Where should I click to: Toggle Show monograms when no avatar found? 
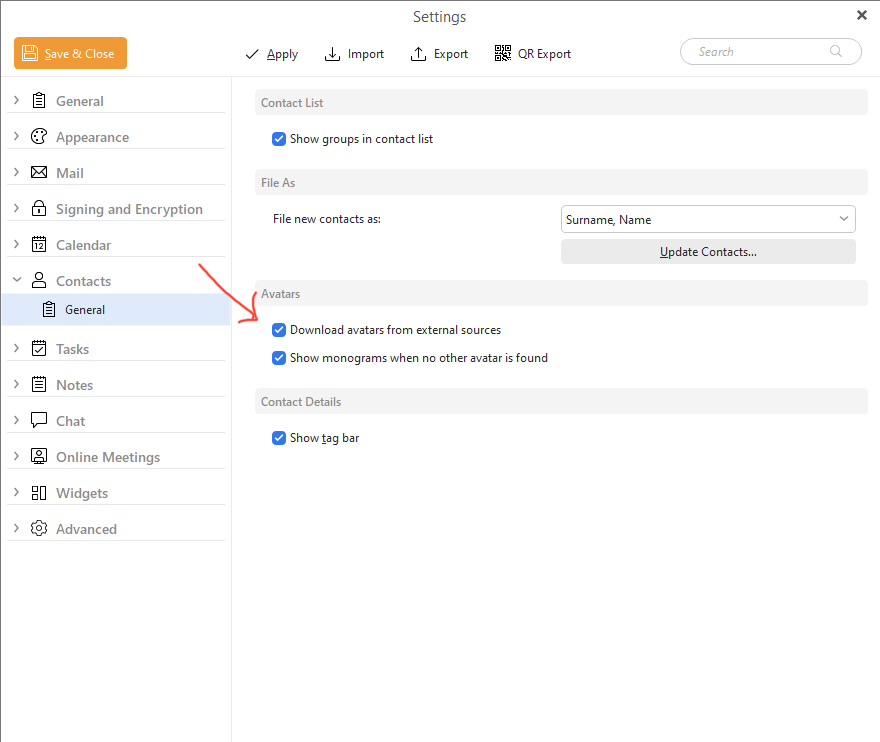point(279,358)
